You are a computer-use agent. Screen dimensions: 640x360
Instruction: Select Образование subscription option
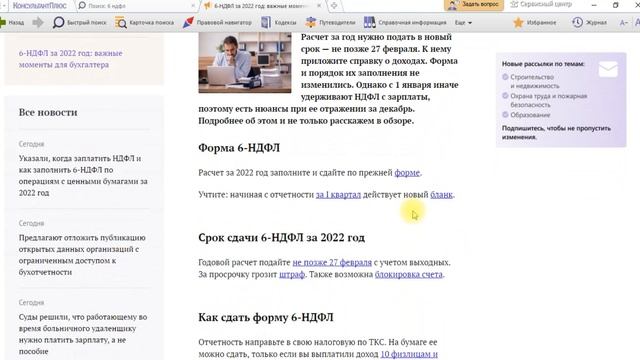526,115
